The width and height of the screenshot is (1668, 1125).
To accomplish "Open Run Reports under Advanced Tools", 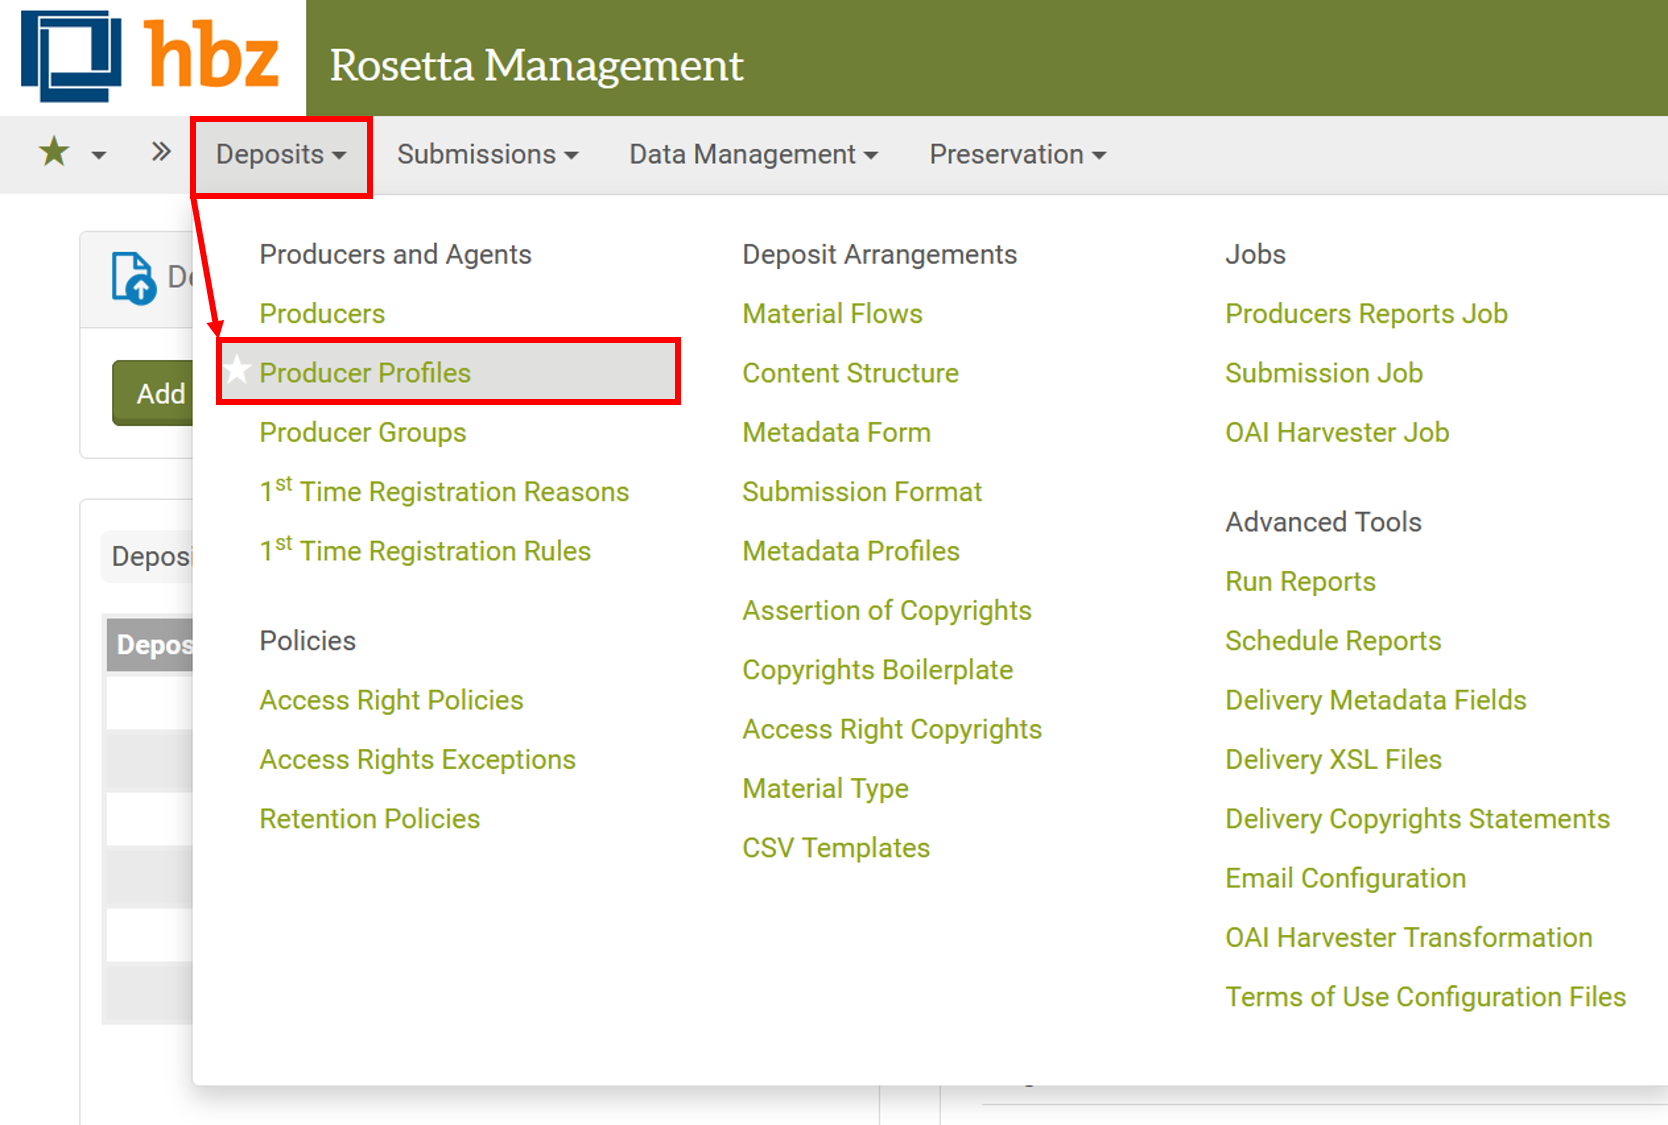I will 1299,581.
